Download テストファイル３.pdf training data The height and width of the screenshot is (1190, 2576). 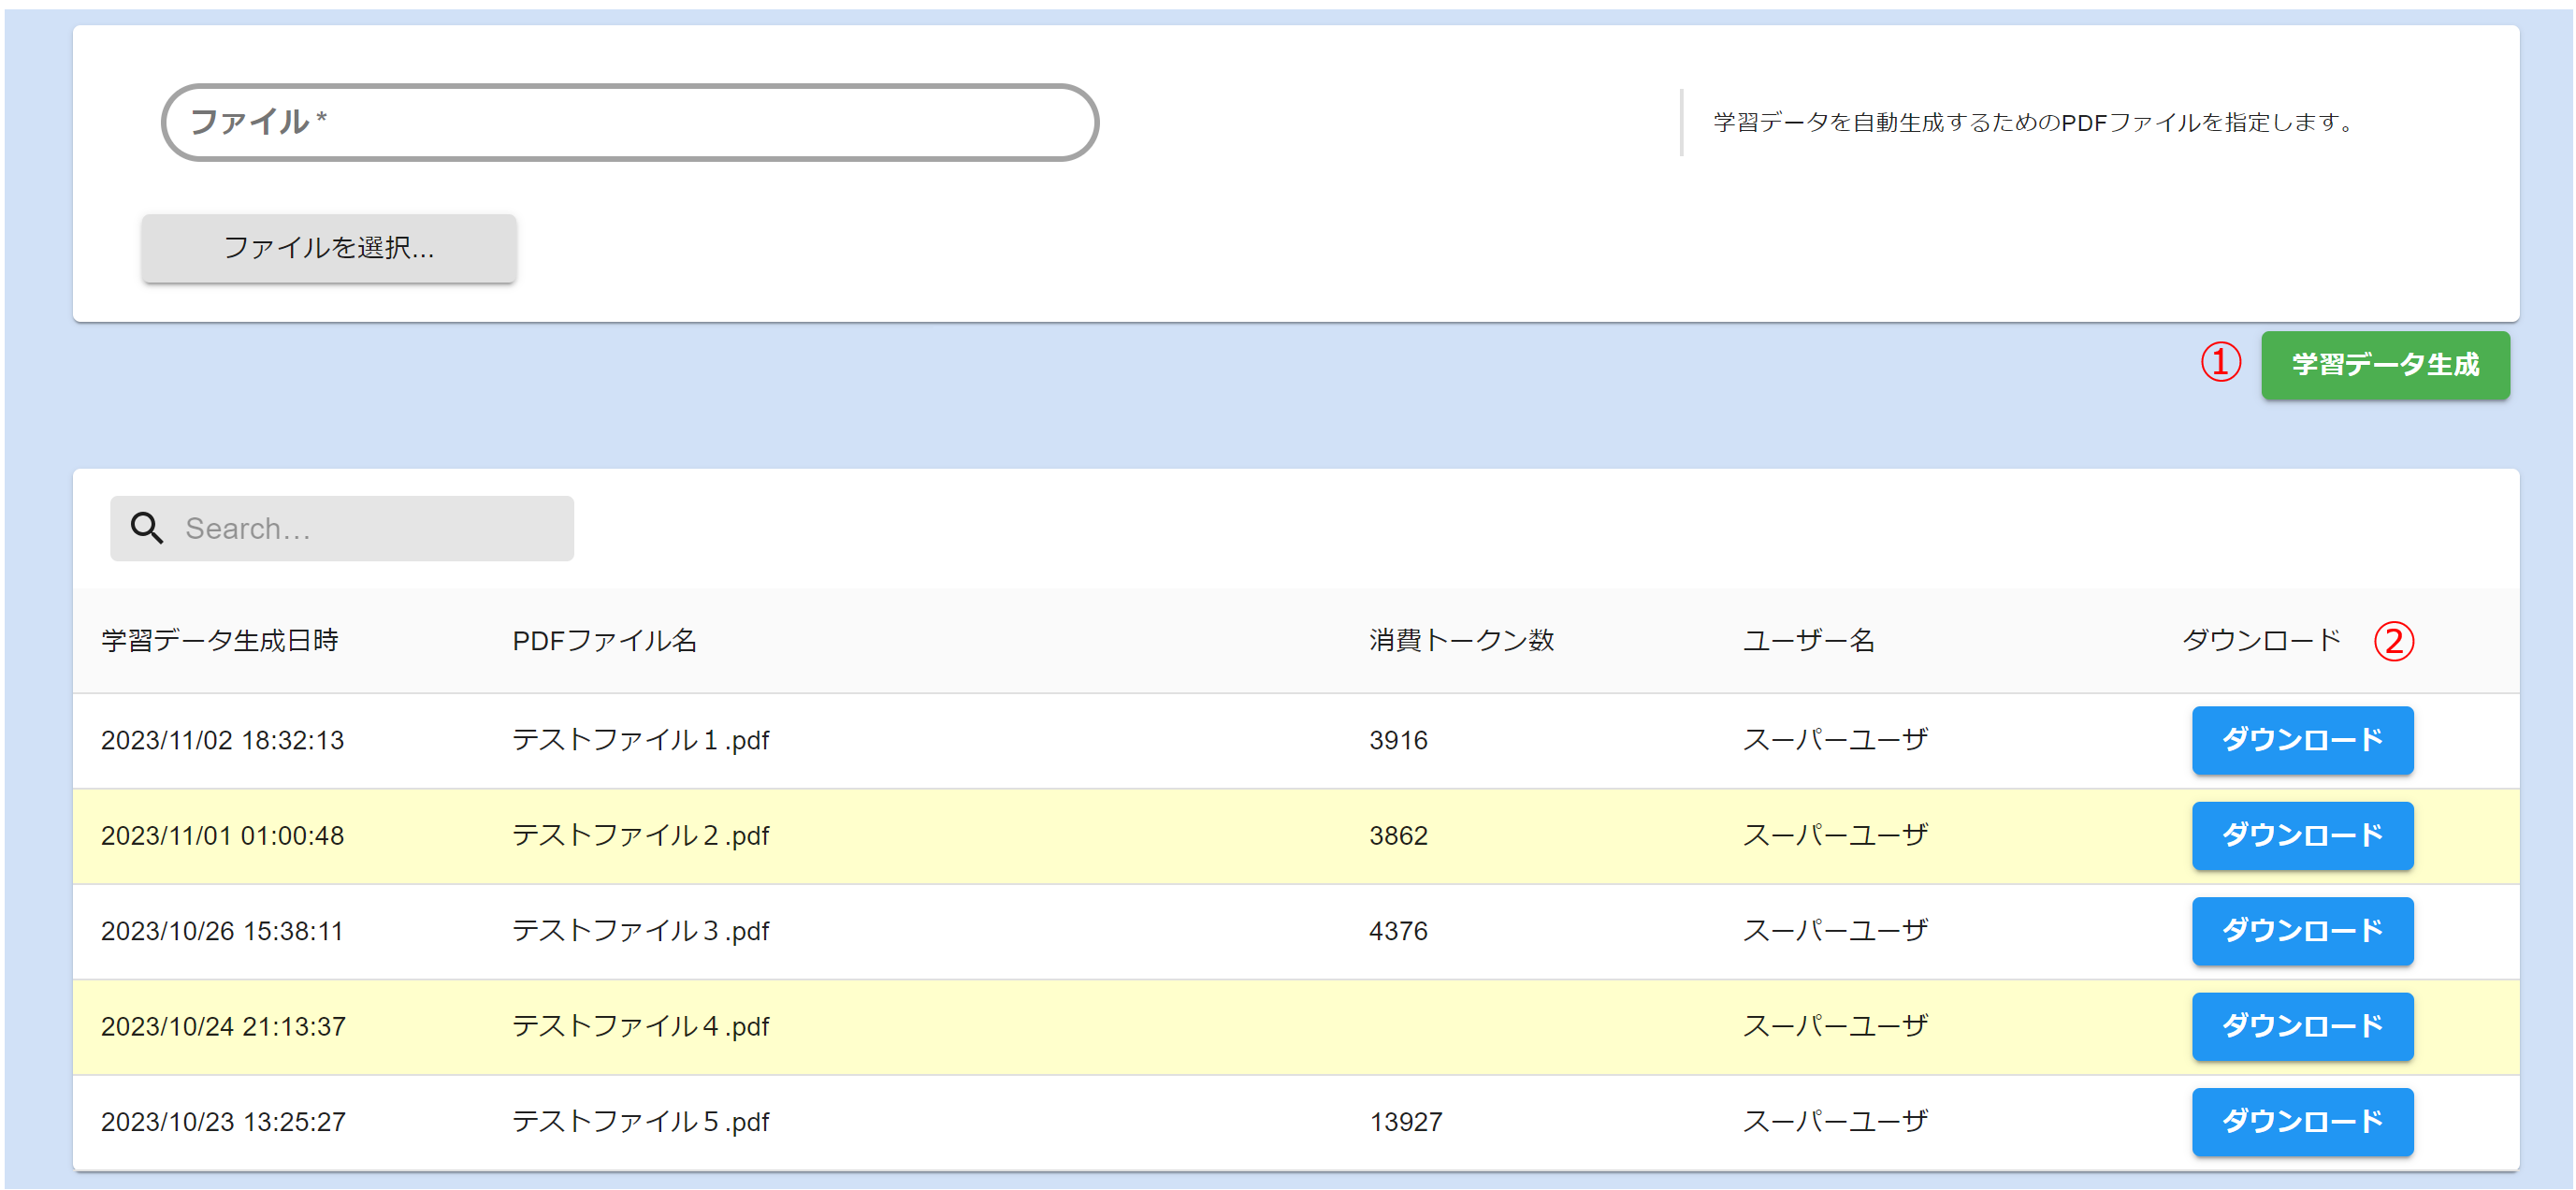(2301, 931)
